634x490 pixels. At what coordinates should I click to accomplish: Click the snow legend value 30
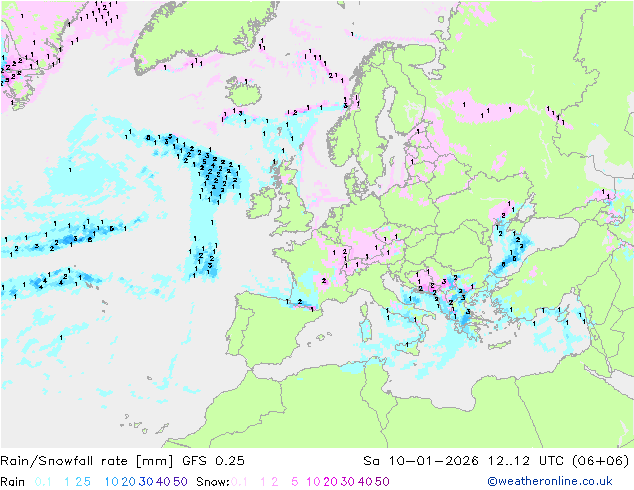click(348, 482)
